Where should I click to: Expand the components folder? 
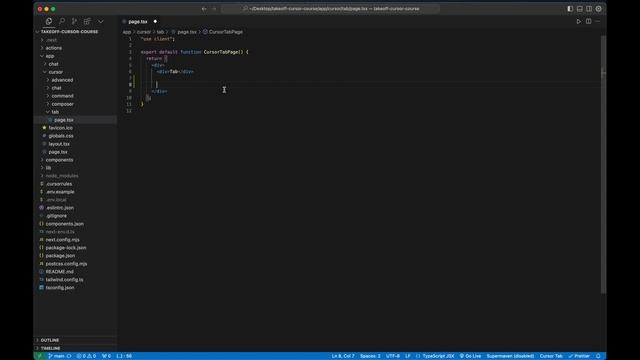pyautogui.click(x=59, y=160)
